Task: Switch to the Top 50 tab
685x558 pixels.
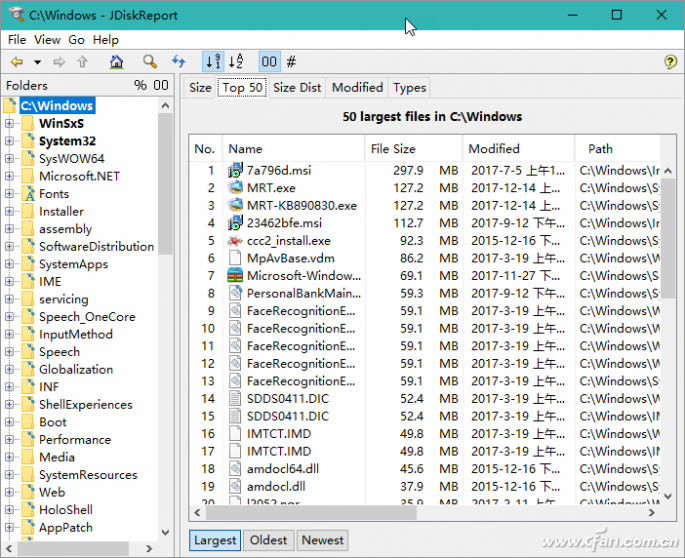Action: coord(242,87)
